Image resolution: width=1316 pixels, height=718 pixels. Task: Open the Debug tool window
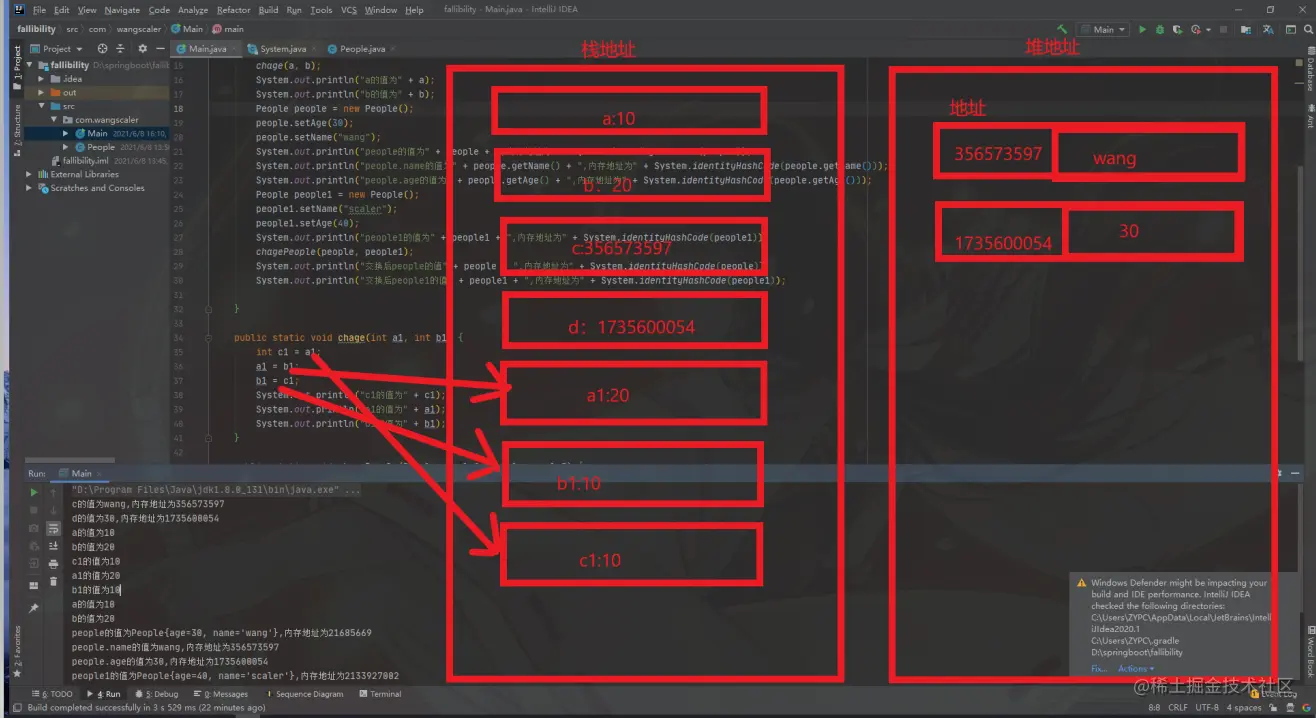159,694
